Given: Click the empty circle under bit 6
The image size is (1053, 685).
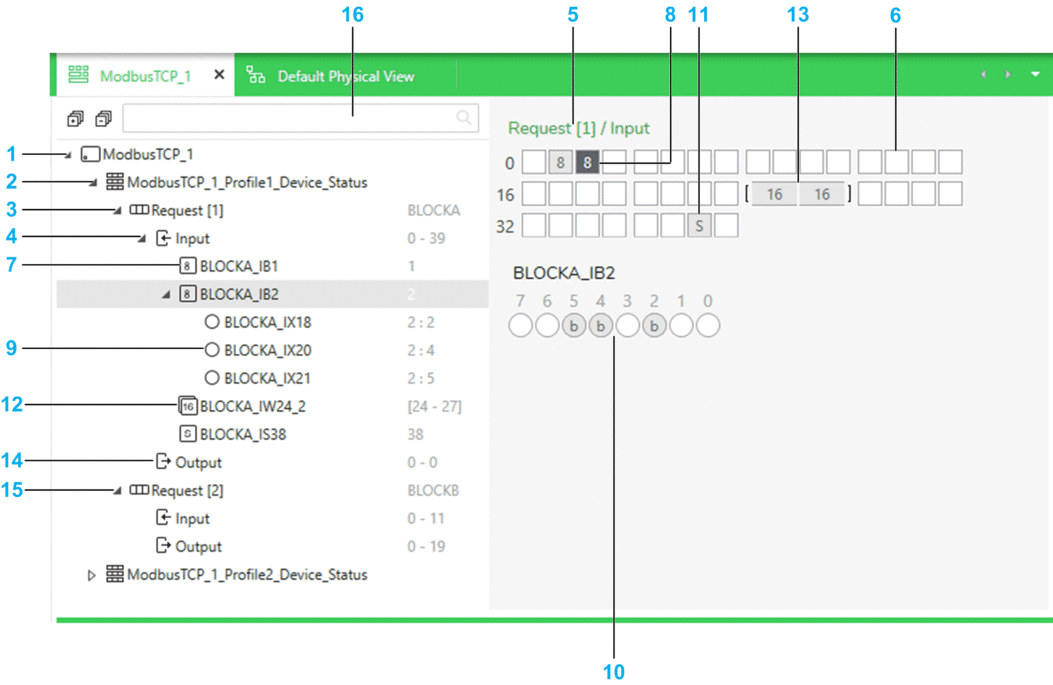Looking at the screenshot, I should pos(547,326).
